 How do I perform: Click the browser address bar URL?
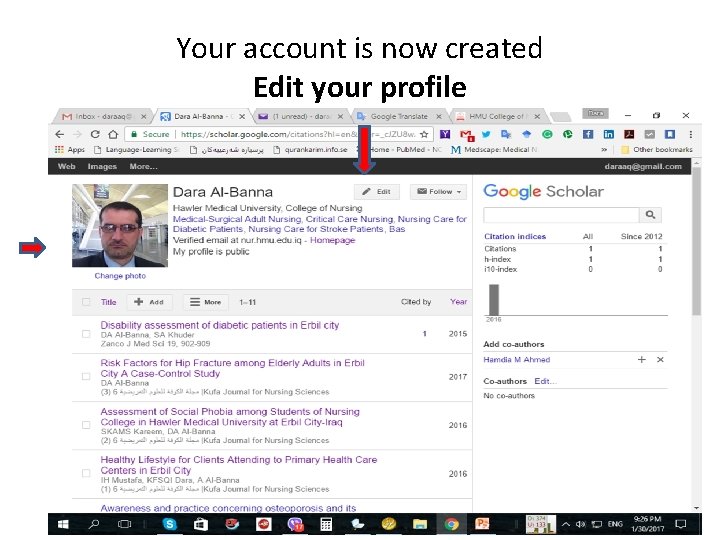click(x=298, y=134)
